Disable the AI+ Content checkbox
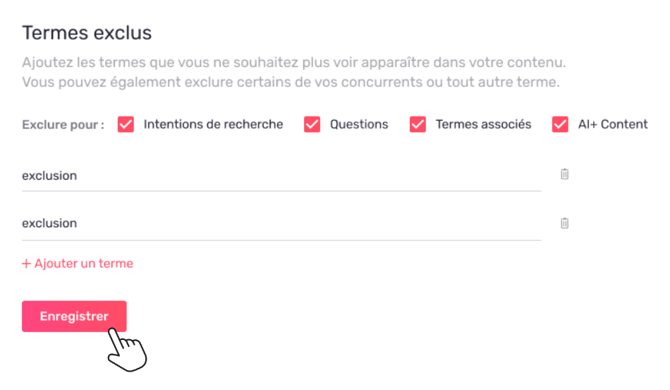Viewport: 670px width, 390px height. 560,124
